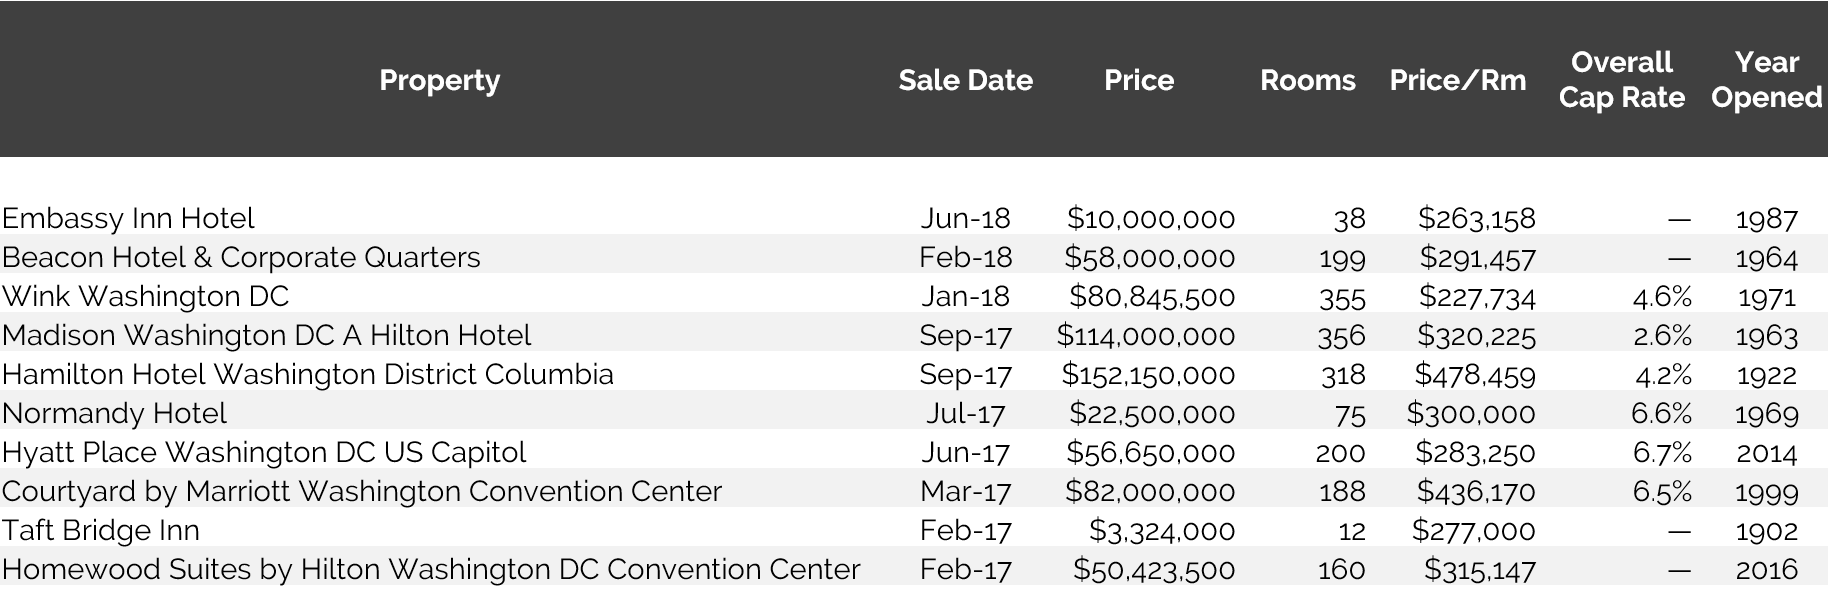Select the Taft Bridge Inn row

[914, 530]
